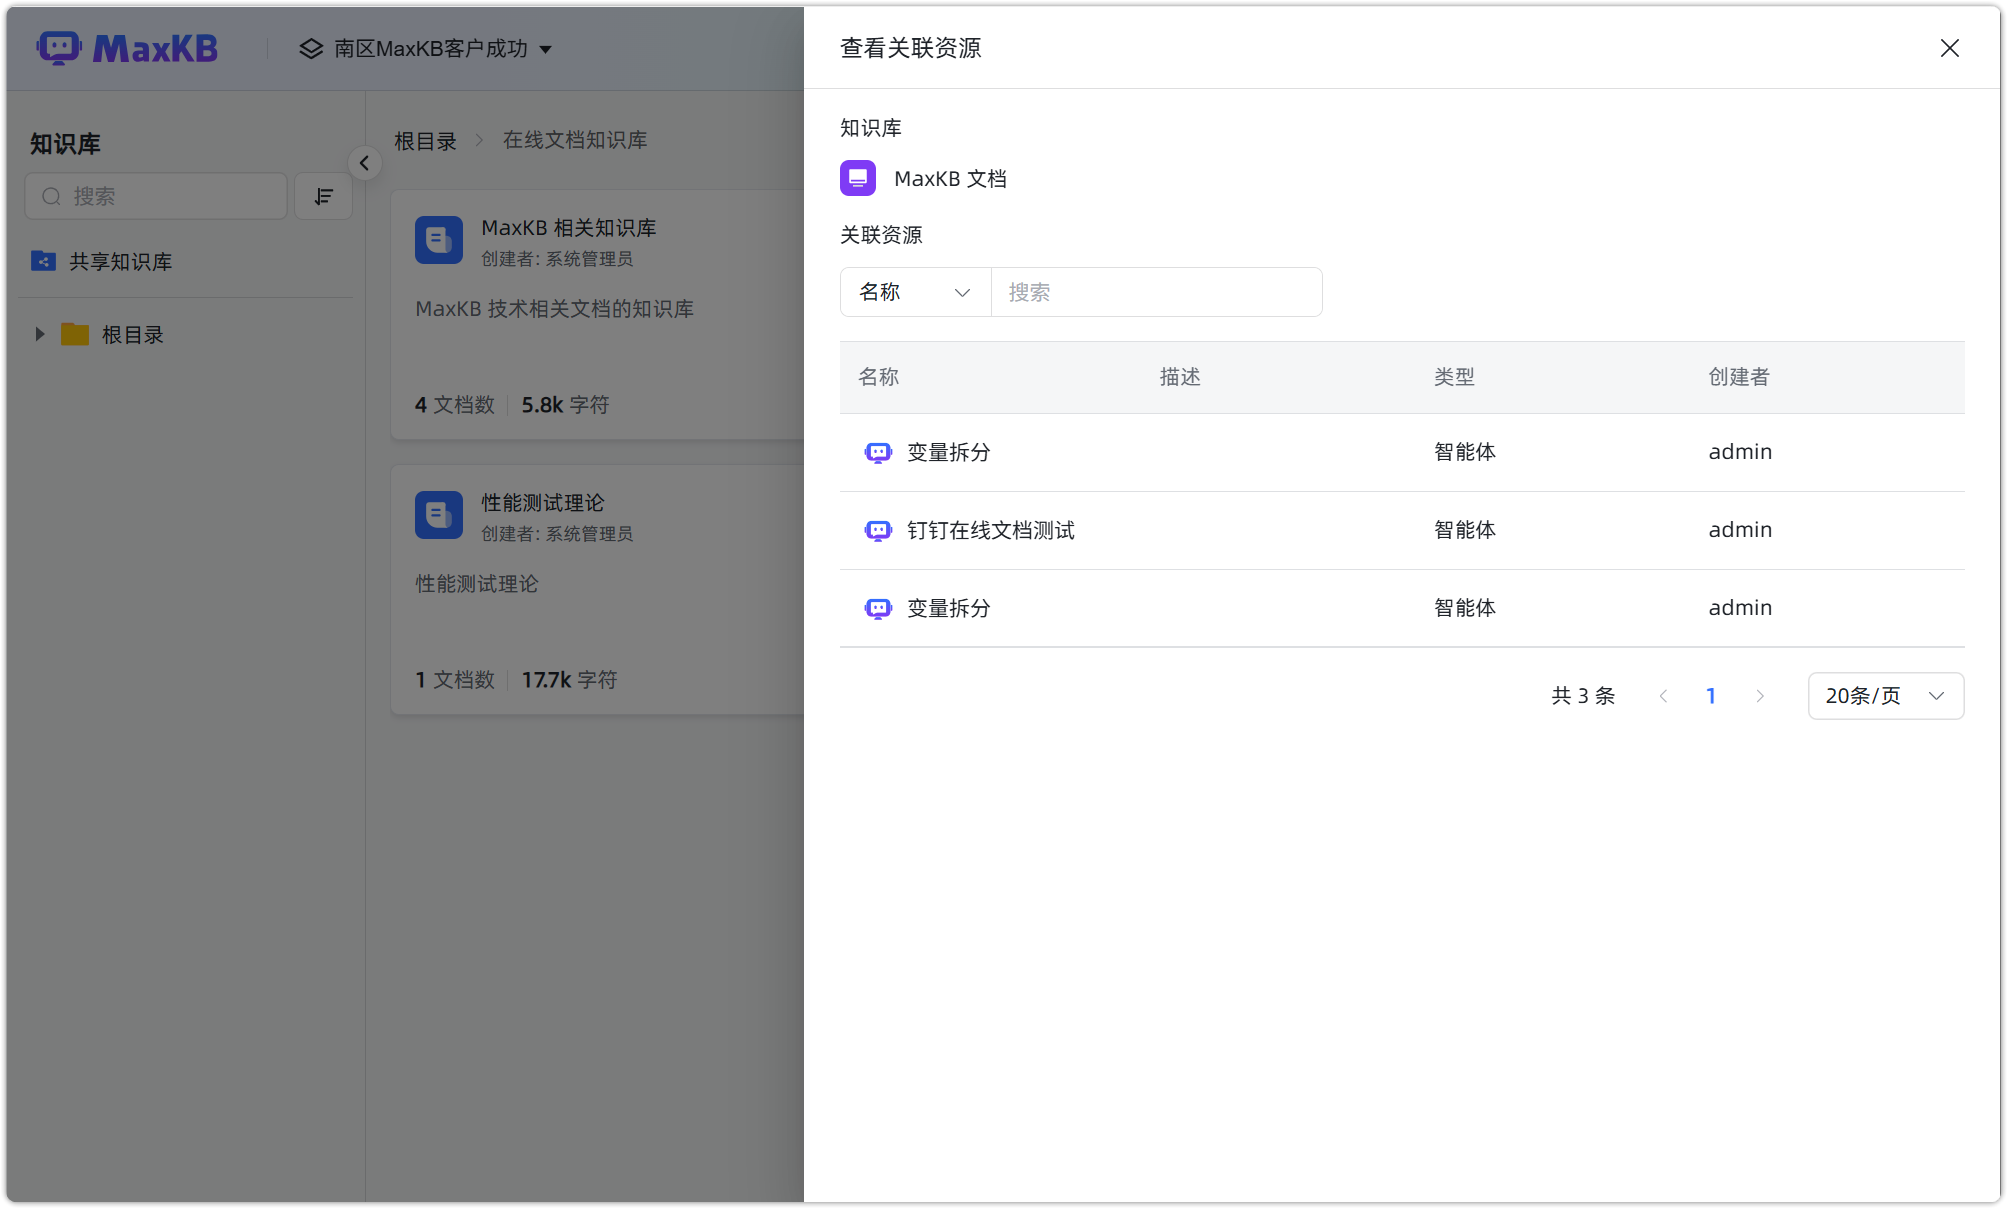Expand the 根目录 tree node
Screen dimensions: 2007x1208
[x=40, y=334]
